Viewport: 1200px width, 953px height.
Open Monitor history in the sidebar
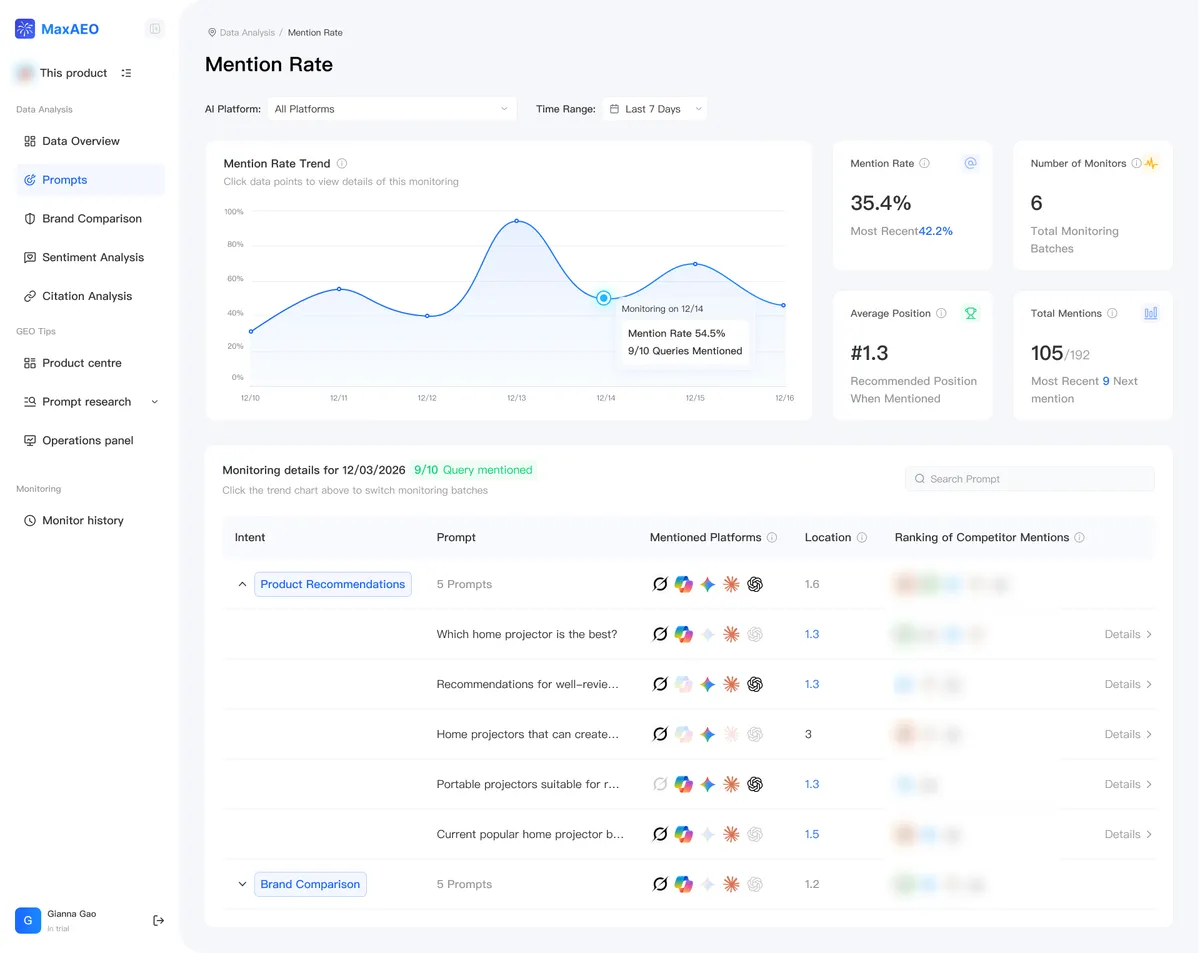[x=90, y=521]
